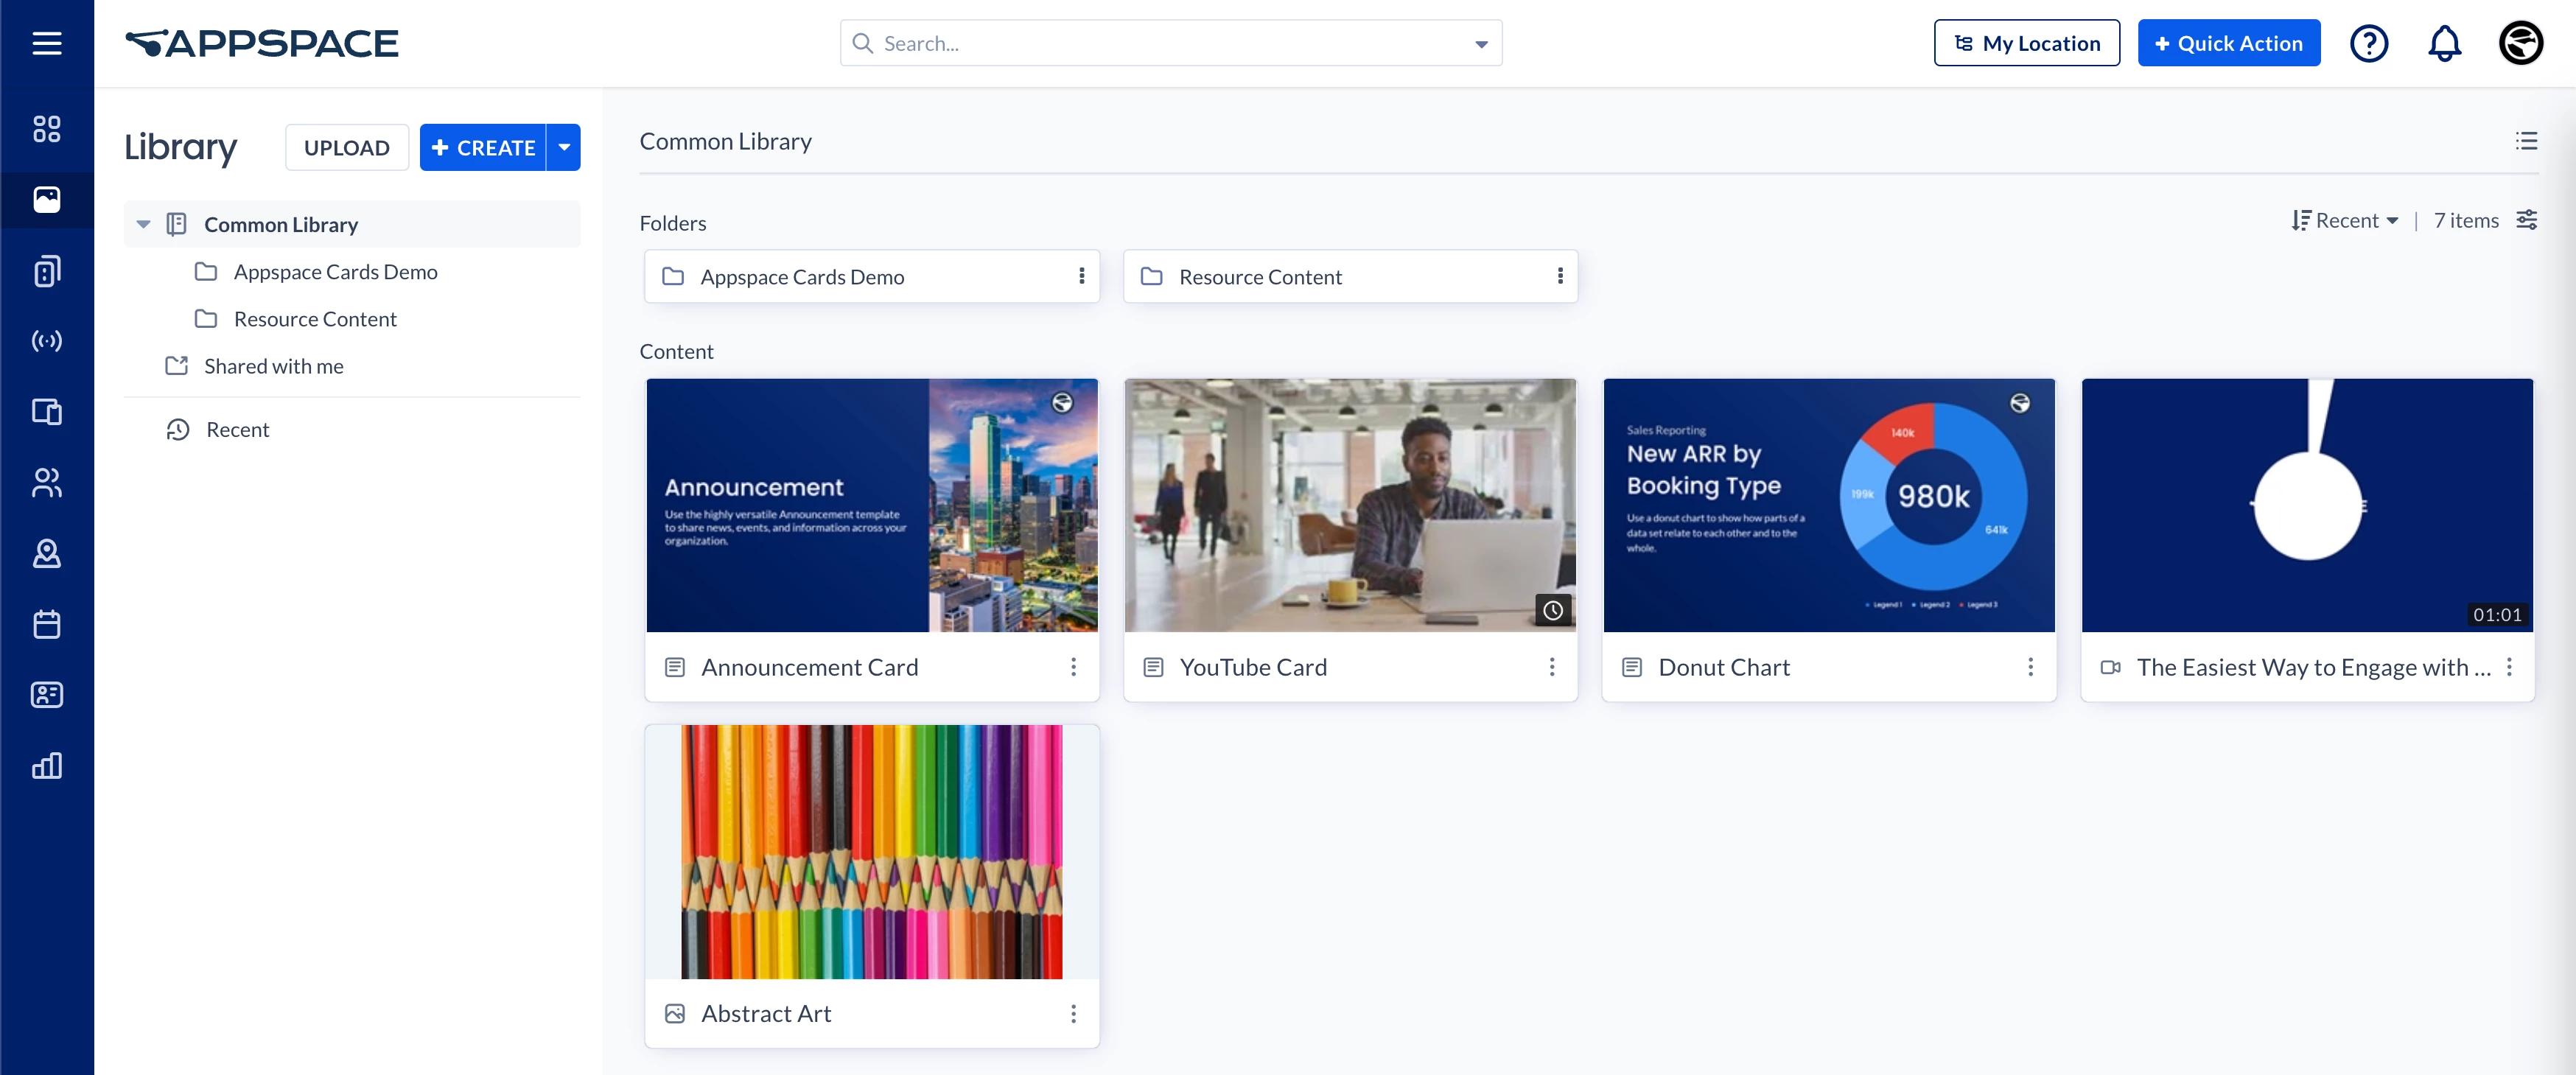
Task: Open the broadcast channels sidebar icon
Action: (47, 341)
